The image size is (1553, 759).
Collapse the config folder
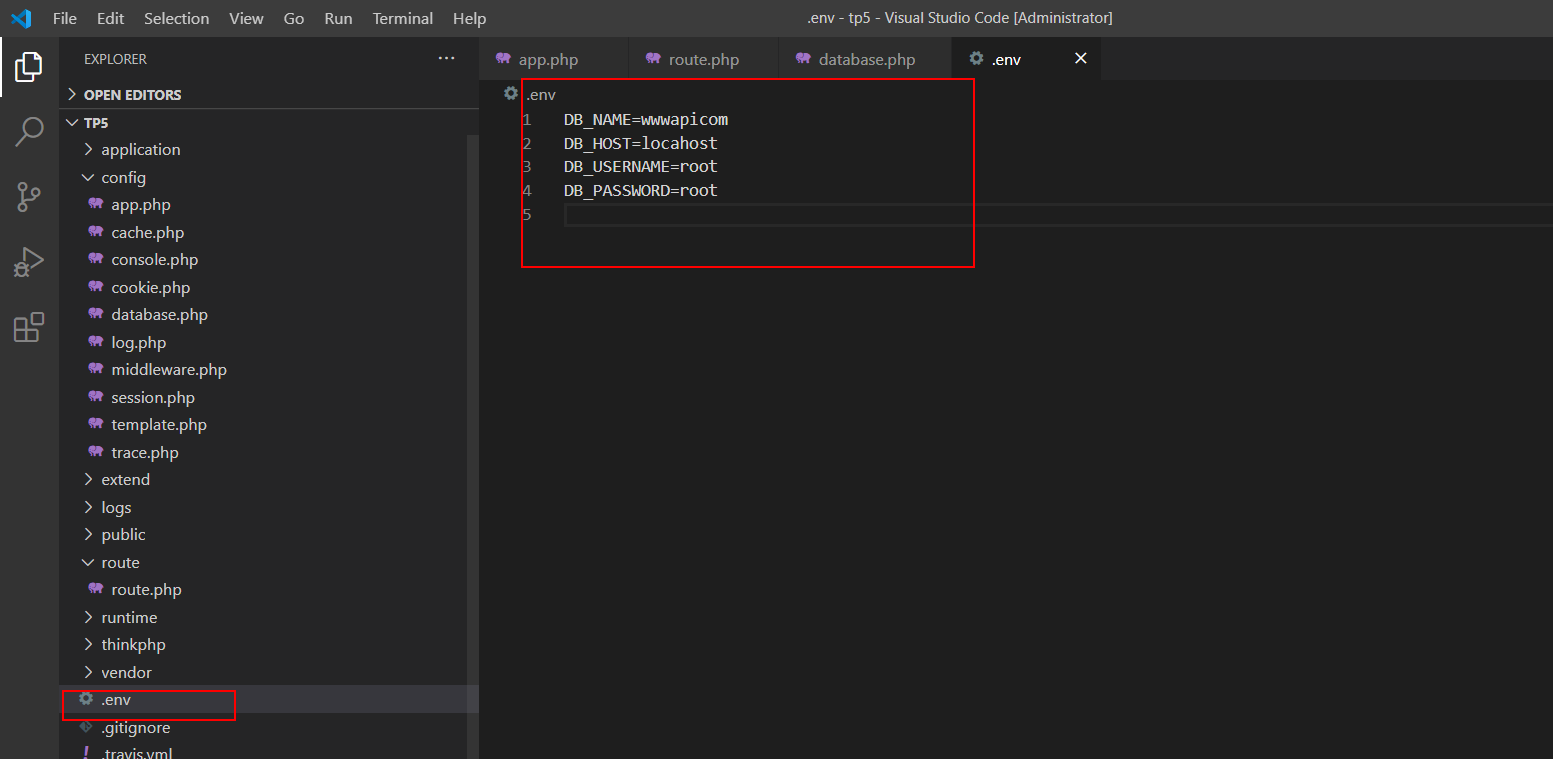point(263,177)
